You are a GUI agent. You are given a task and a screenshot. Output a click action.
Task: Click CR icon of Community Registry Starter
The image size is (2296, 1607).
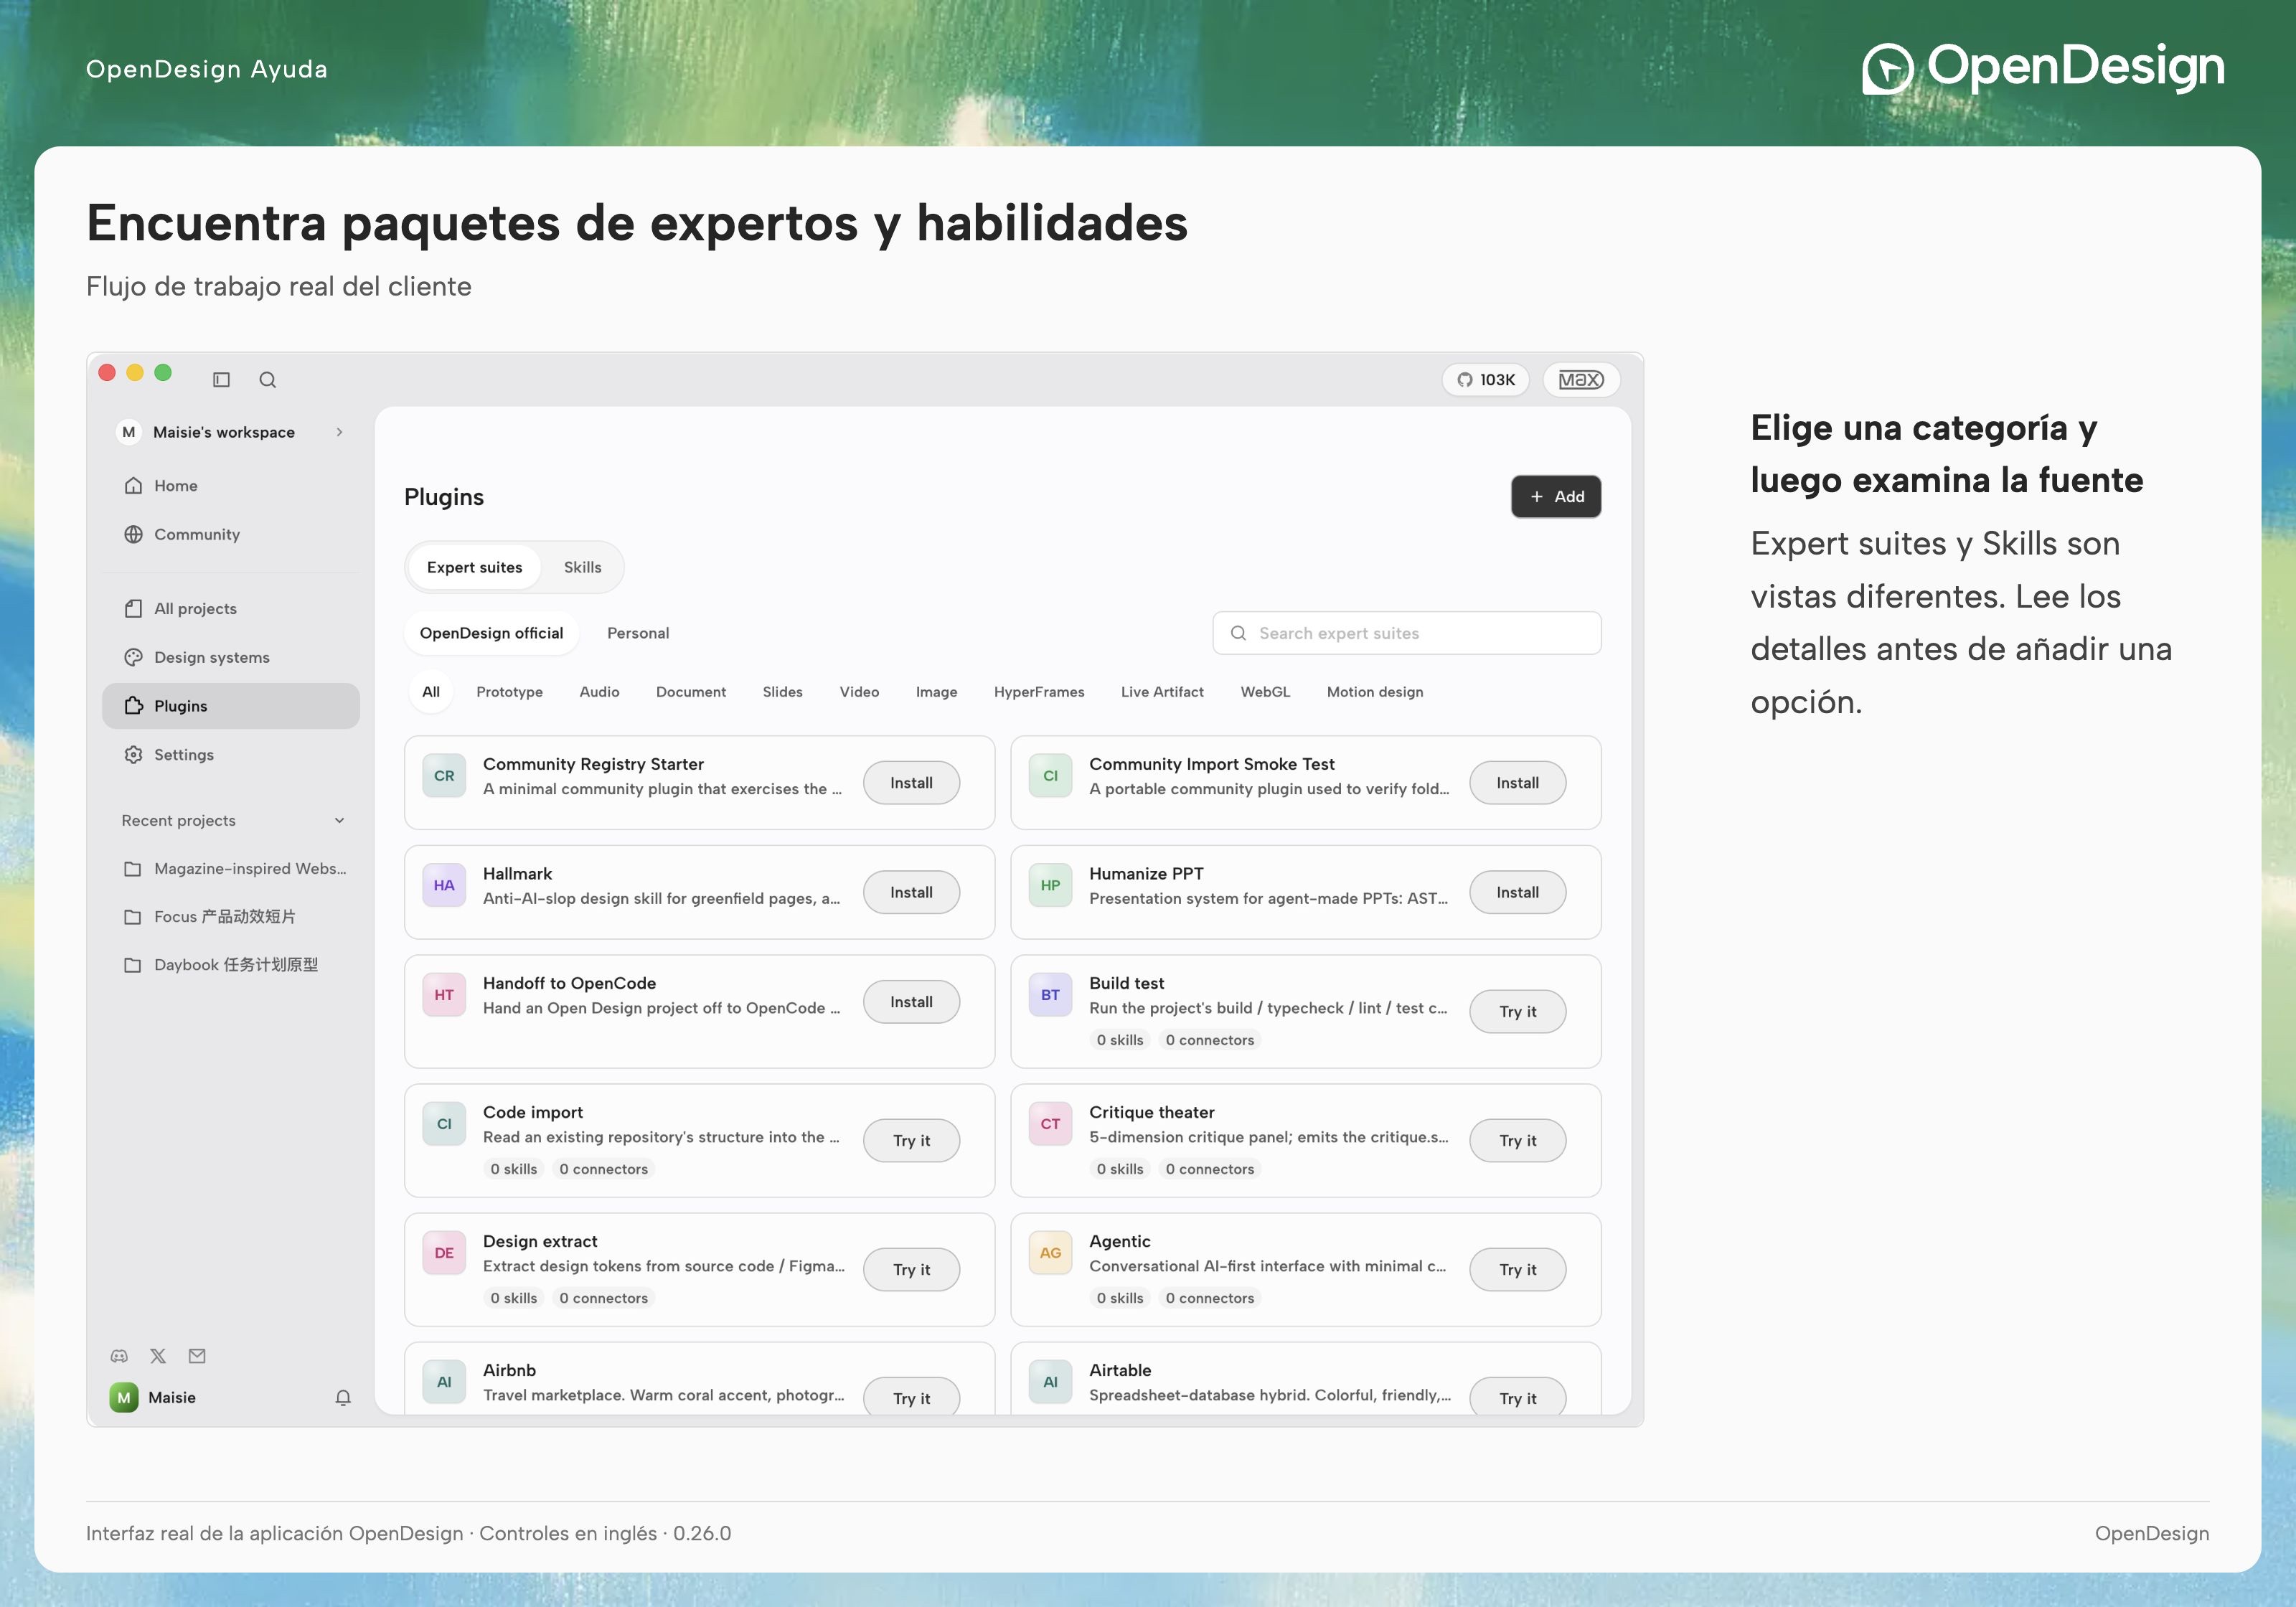pyautogui.click(x=444, y=776)
